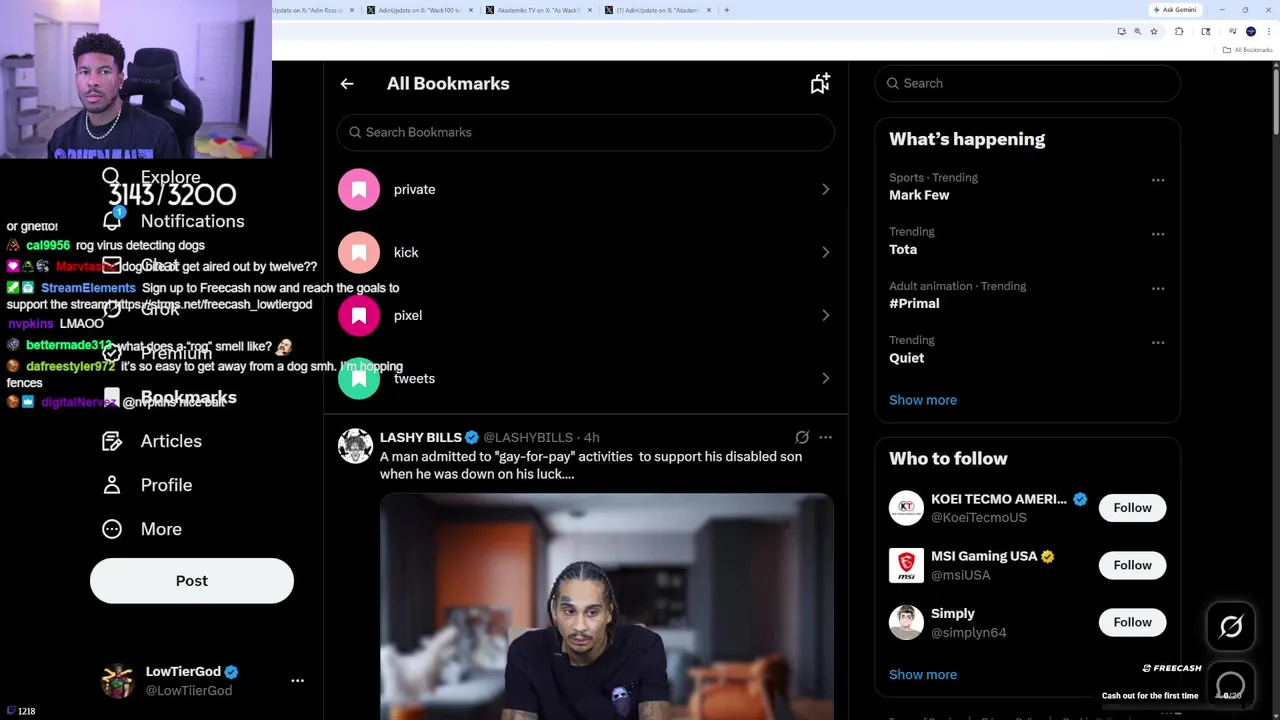This screenshot has width=1280, height=720.
Task: Open the browser extensions puzzle icon
Action: [x=1179, y=32]
